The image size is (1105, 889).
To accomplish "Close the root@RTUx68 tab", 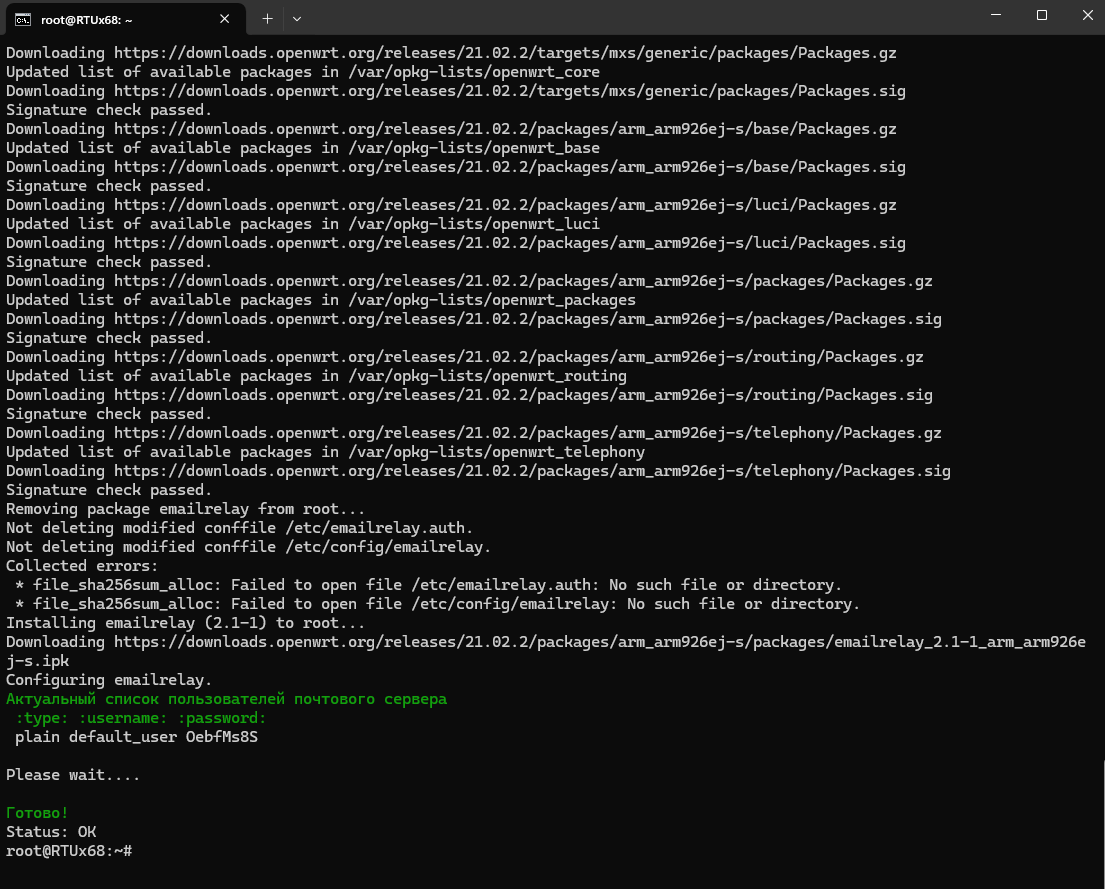I will tap(224, 19).
